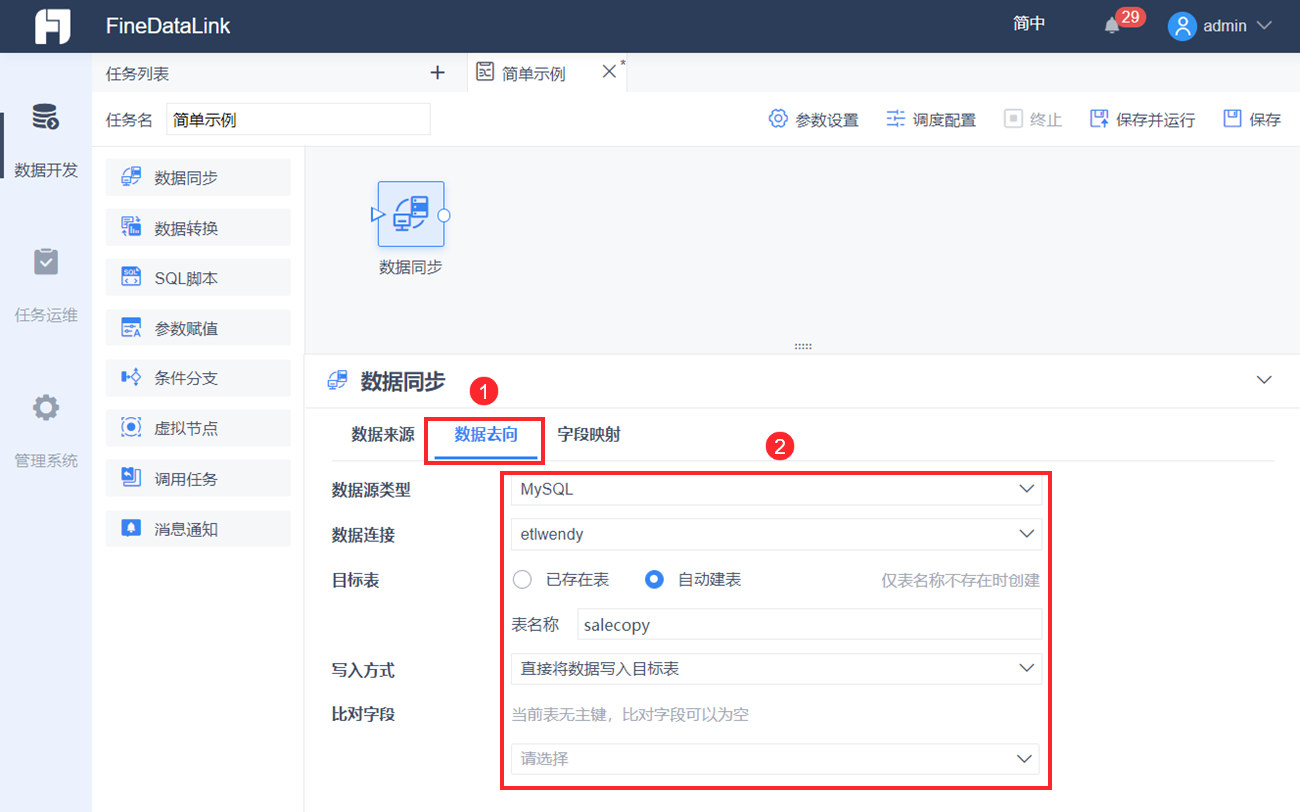Open the notifications bell icon
The width and height of the screenshot is (1300, 812).
tap(1112, 26)
